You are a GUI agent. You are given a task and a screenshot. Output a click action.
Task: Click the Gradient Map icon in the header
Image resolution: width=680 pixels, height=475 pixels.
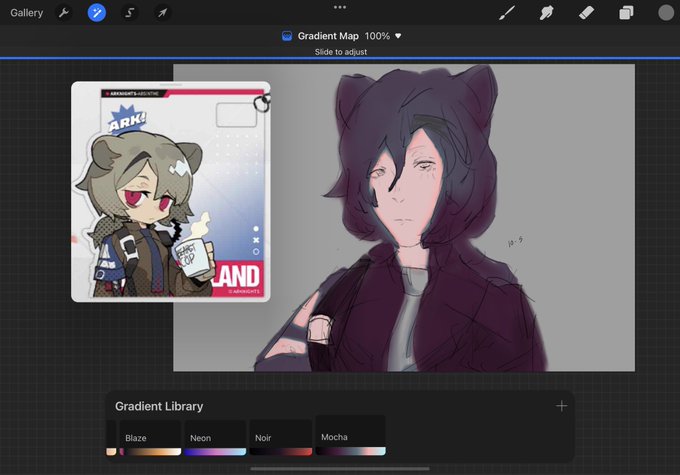[x=287, y=36]
